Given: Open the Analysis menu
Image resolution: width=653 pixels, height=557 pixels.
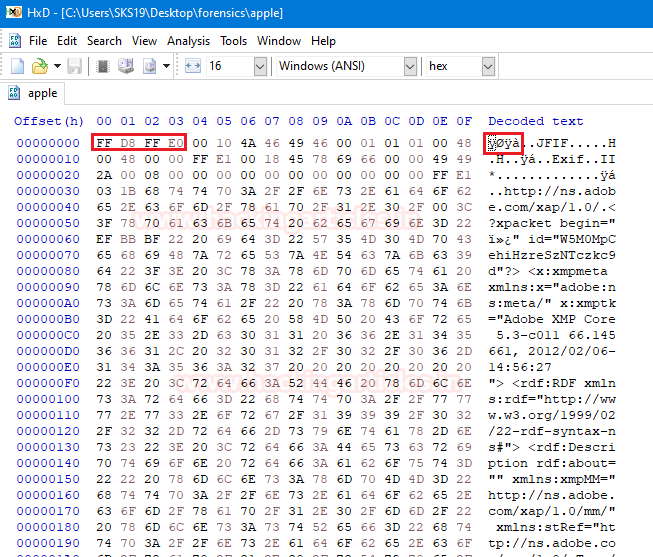Looking at the screenshot, I should 188,41.
